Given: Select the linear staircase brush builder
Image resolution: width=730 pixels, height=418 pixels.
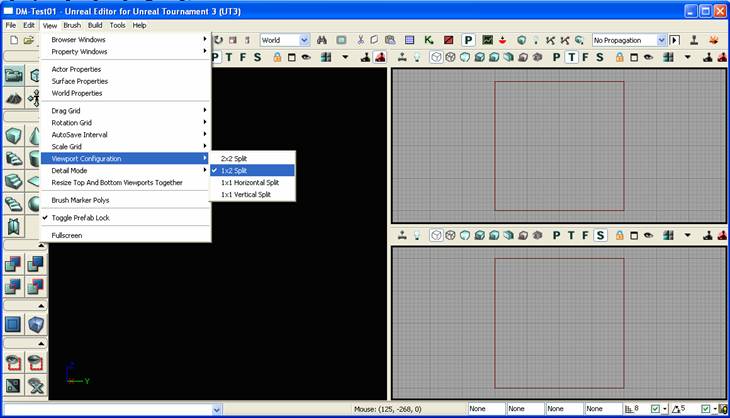Looking at the screenshot, I should point(14,180).
